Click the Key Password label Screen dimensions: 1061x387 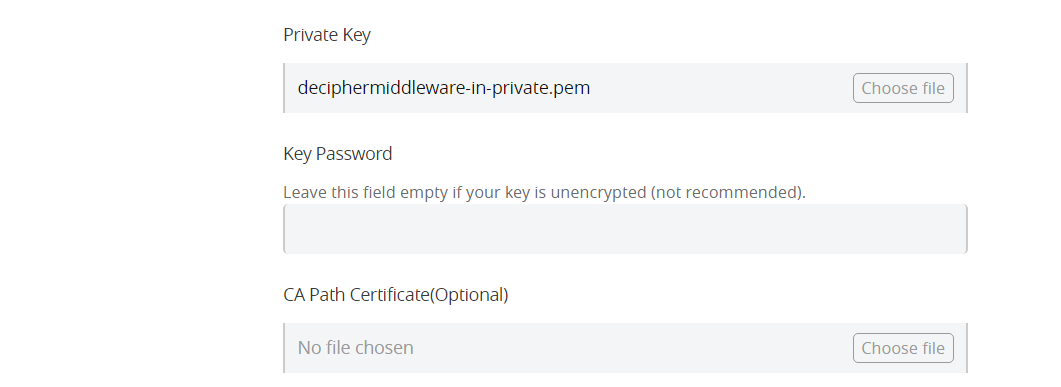pyautogui.click(x=338, y=154)
